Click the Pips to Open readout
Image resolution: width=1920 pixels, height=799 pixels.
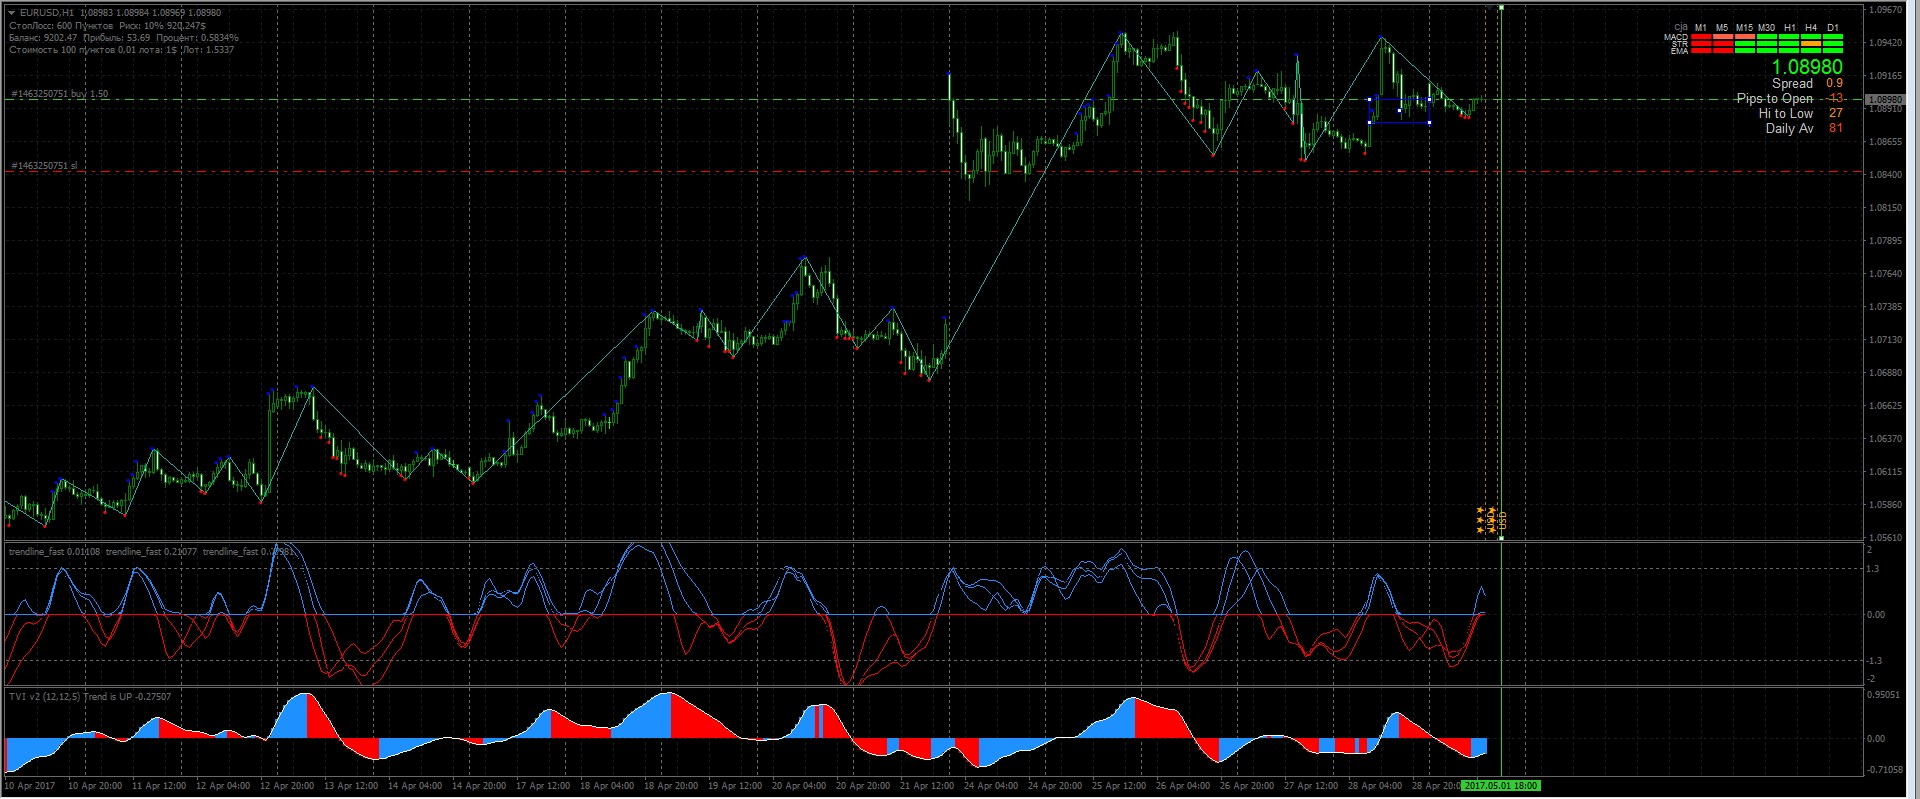pos(1790,98)
